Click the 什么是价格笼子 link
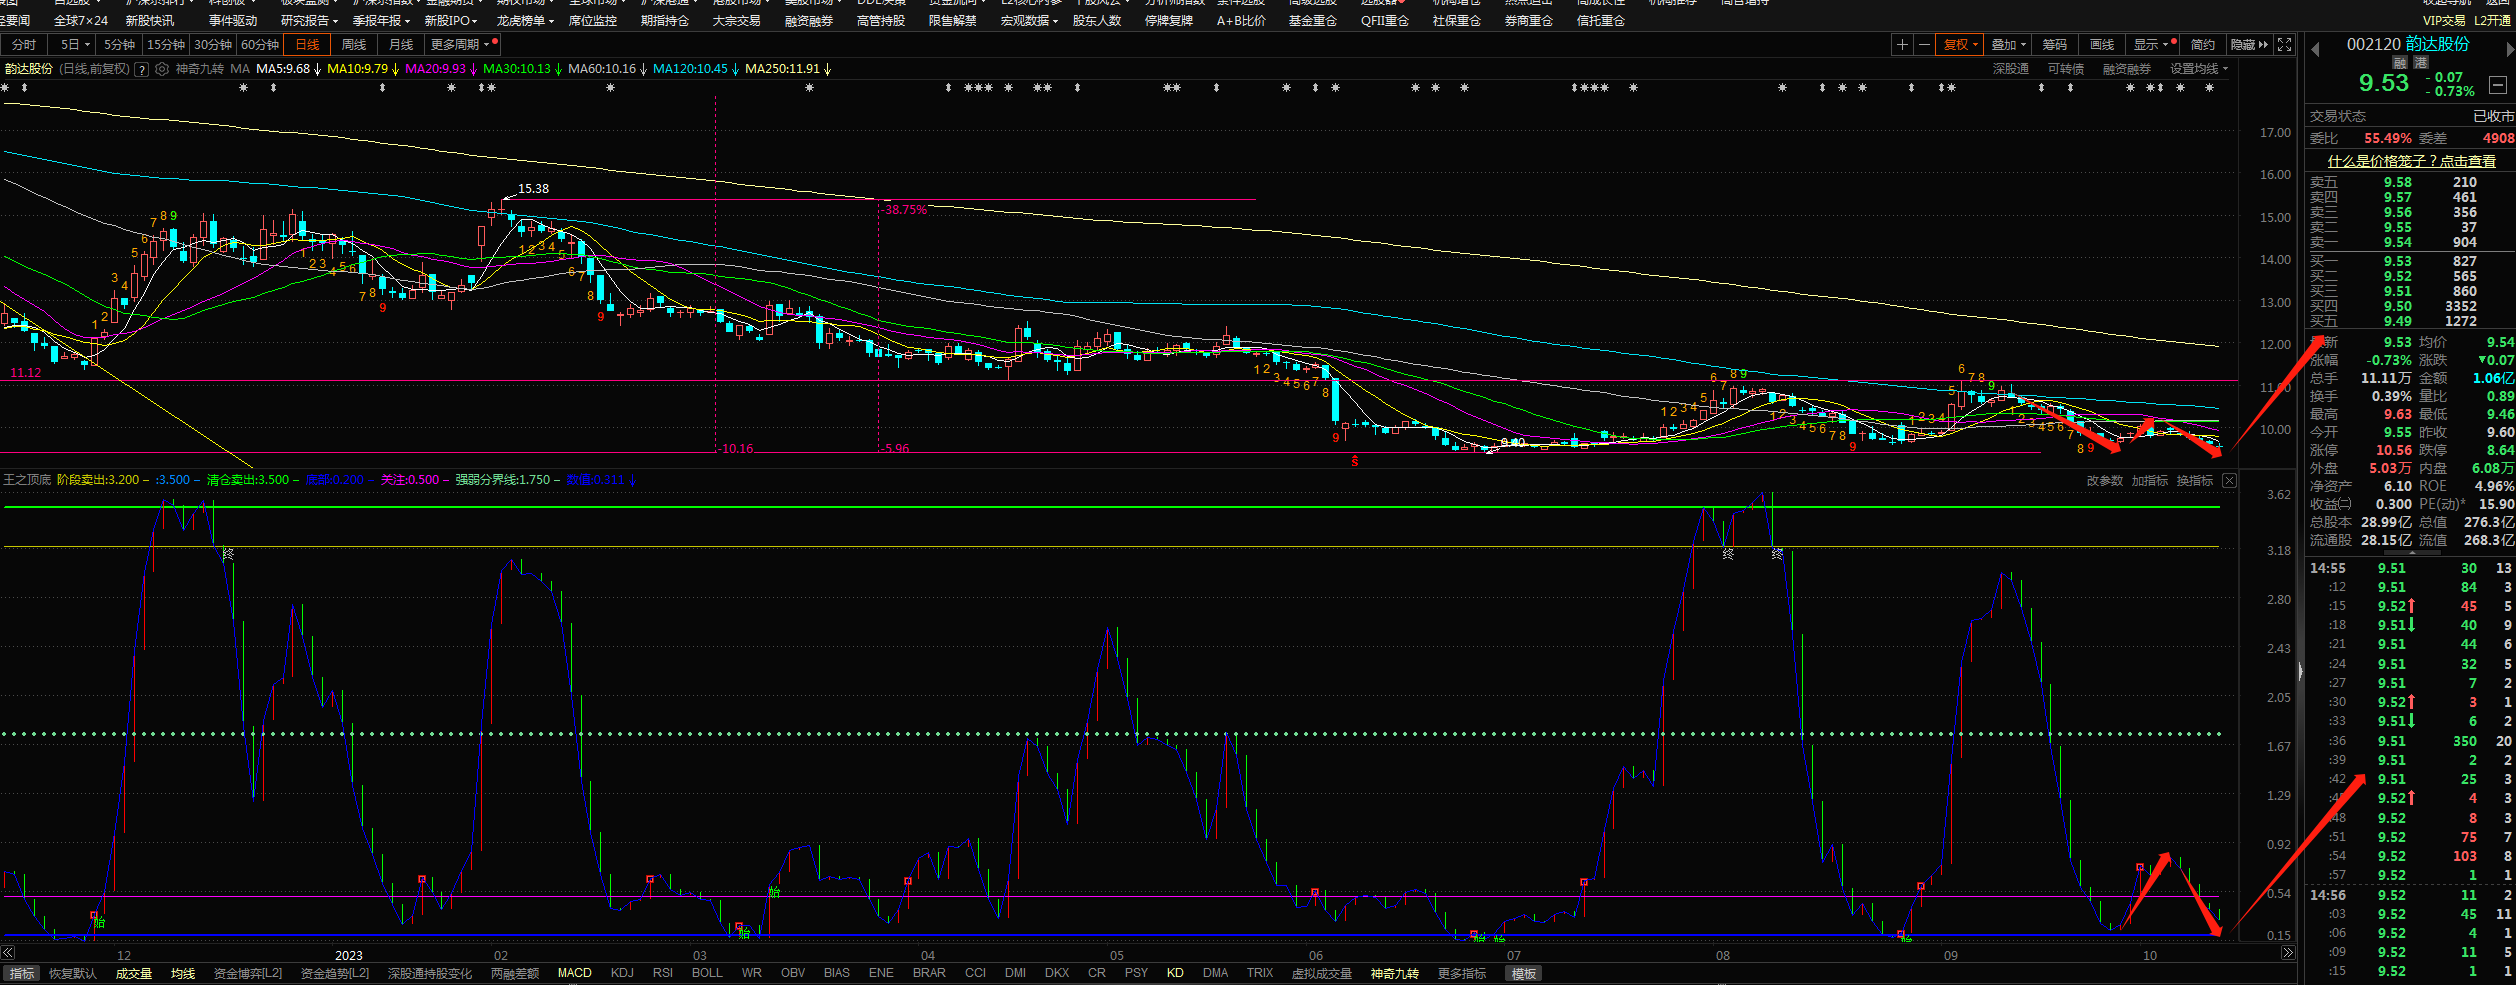Viewport: 2516px width, 985px height. pyautogui.click(x=2411, y=161)
